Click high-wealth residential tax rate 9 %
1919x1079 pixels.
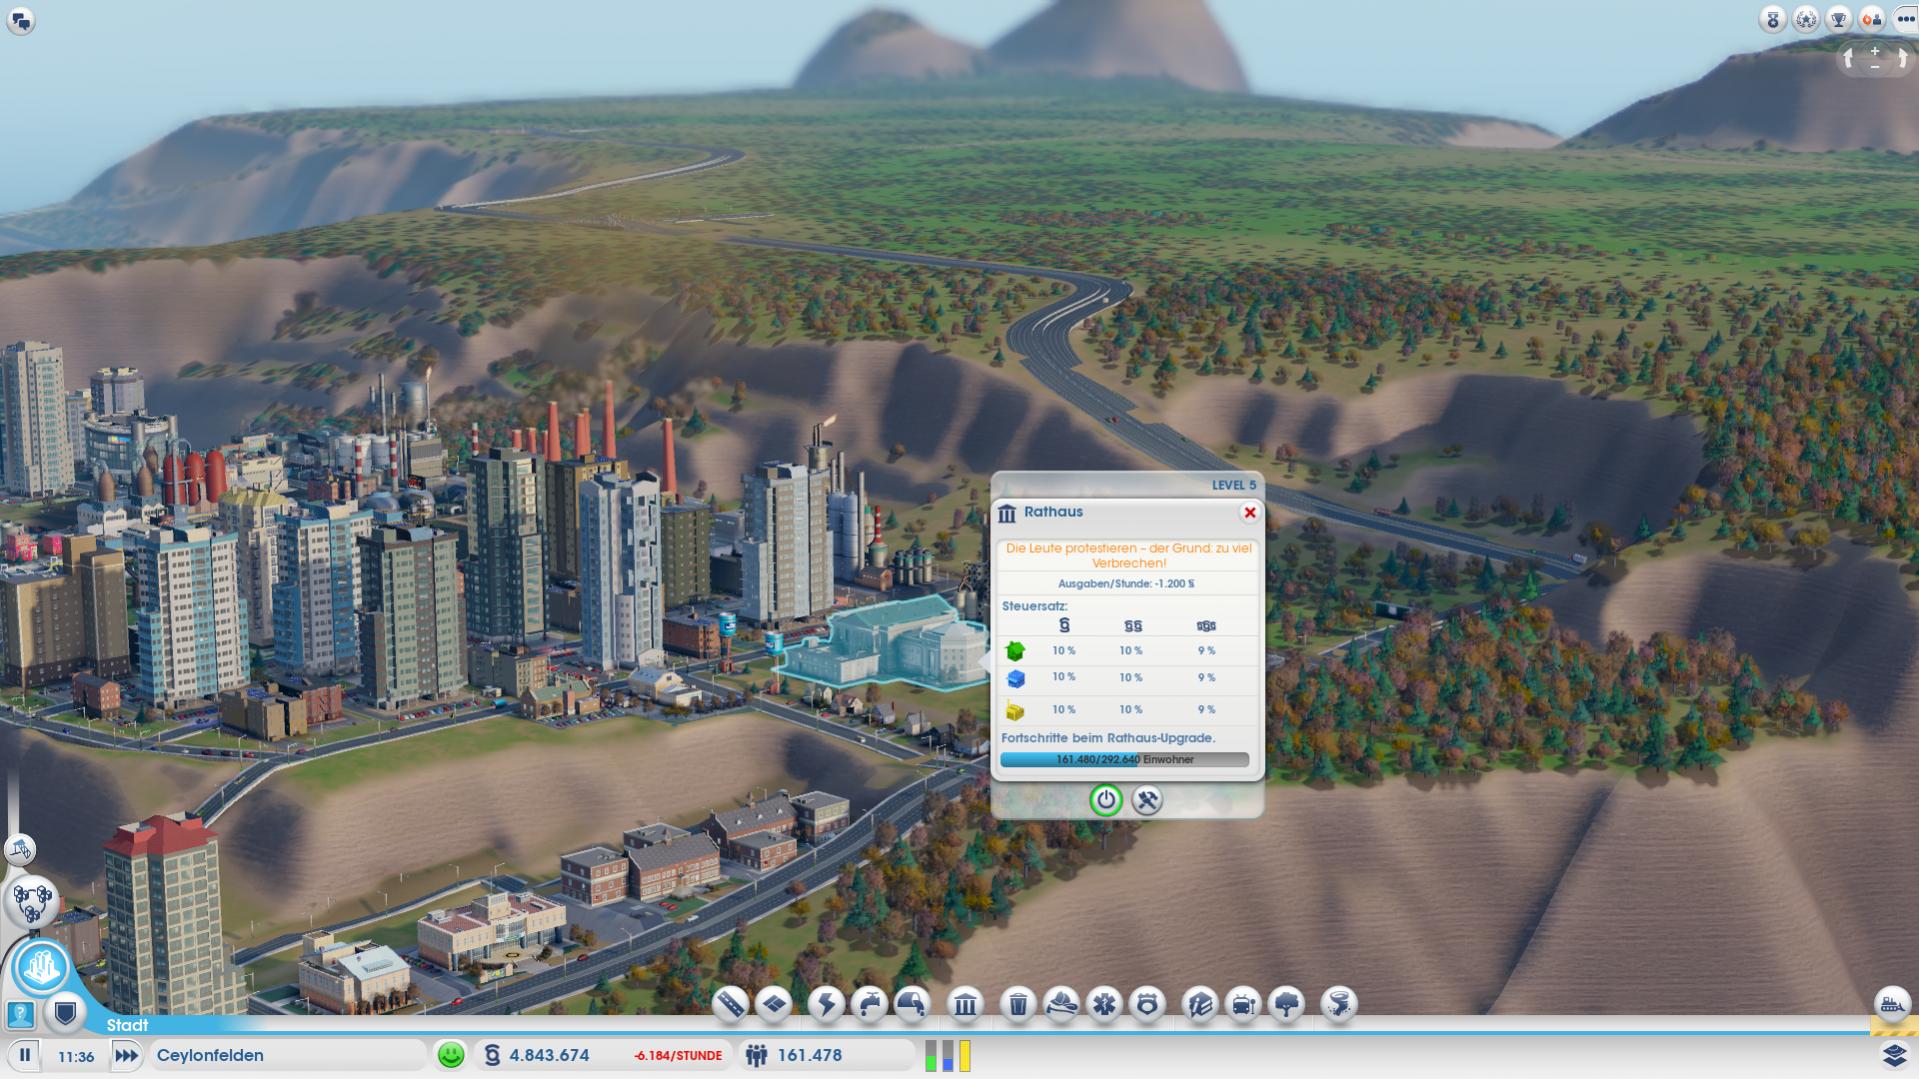tap(1207, 650)
